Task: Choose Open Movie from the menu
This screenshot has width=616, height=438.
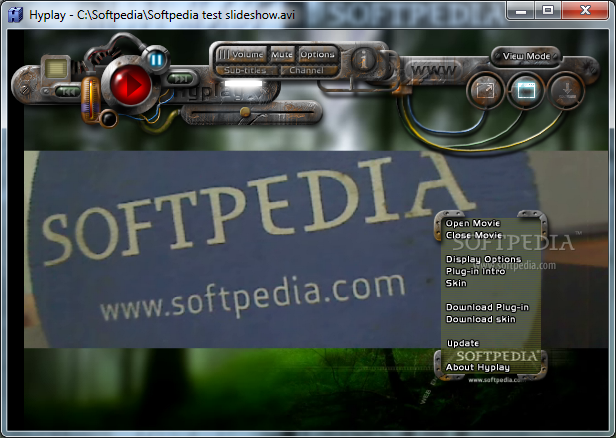Action: point(473,223)
